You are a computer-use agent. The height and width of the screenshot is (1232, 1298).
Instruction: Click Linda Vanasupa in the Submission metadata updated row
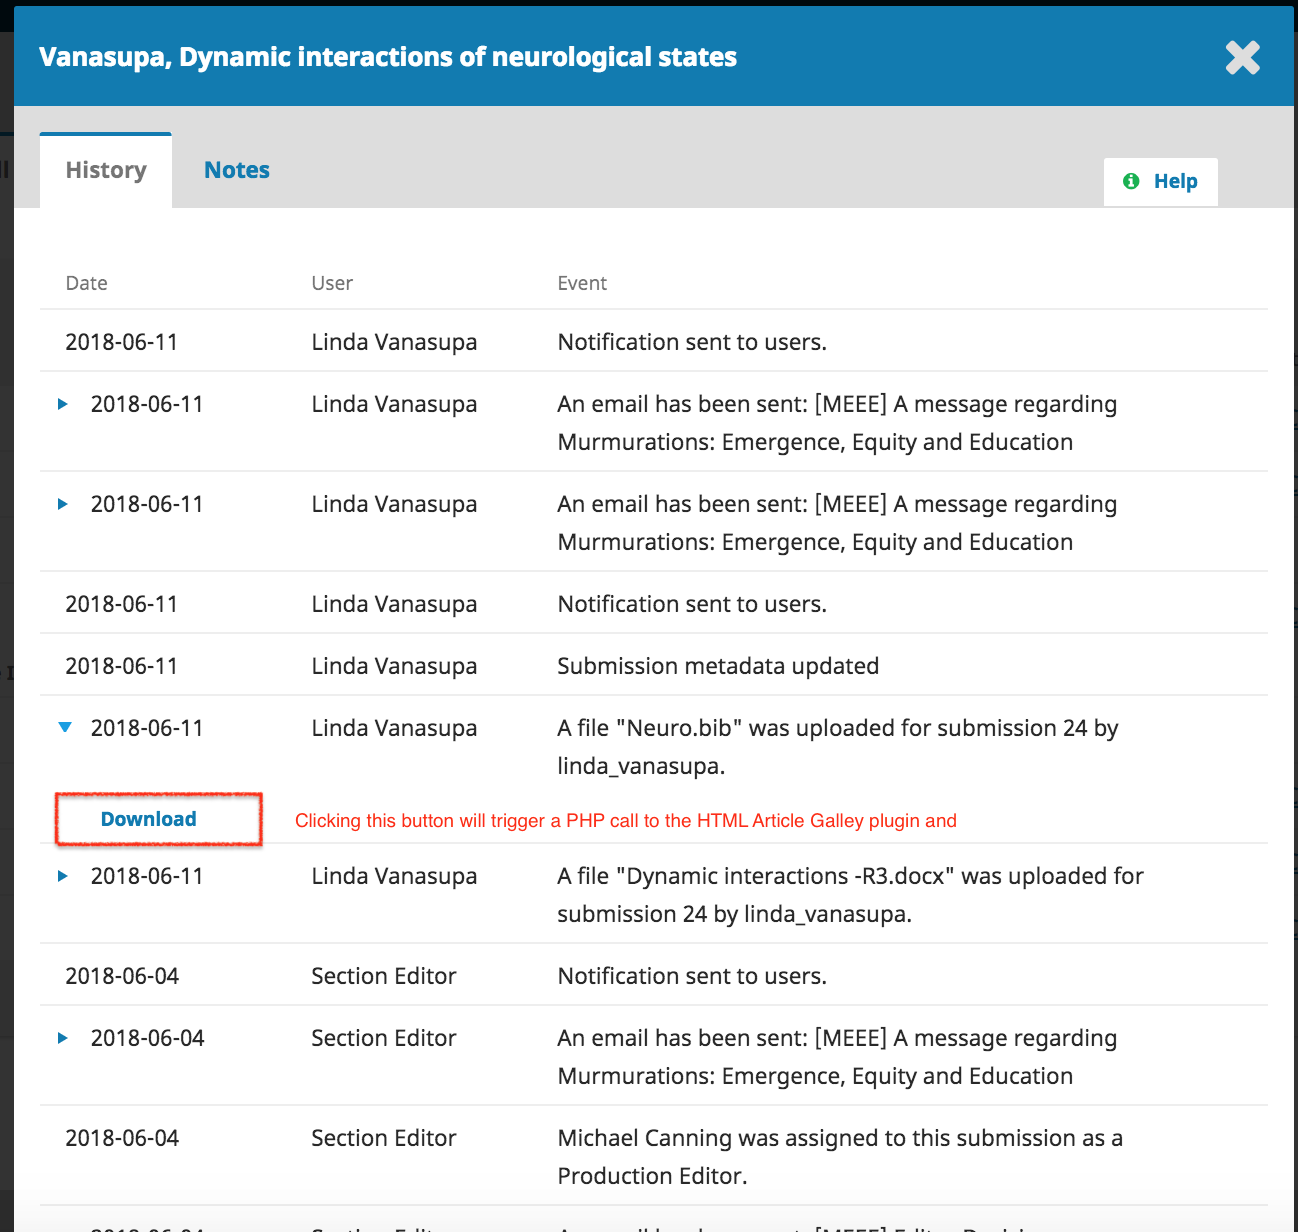point(394,666)
